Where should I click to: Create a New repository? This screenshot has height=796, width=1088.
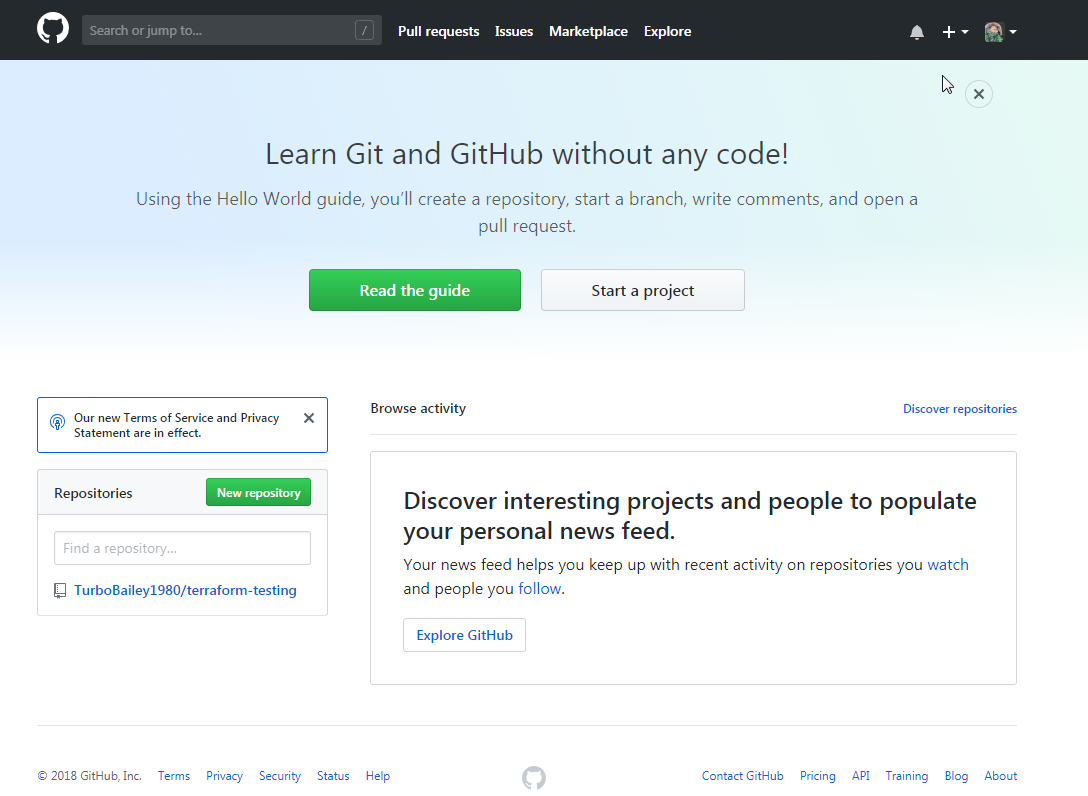[x=258, y=492]
